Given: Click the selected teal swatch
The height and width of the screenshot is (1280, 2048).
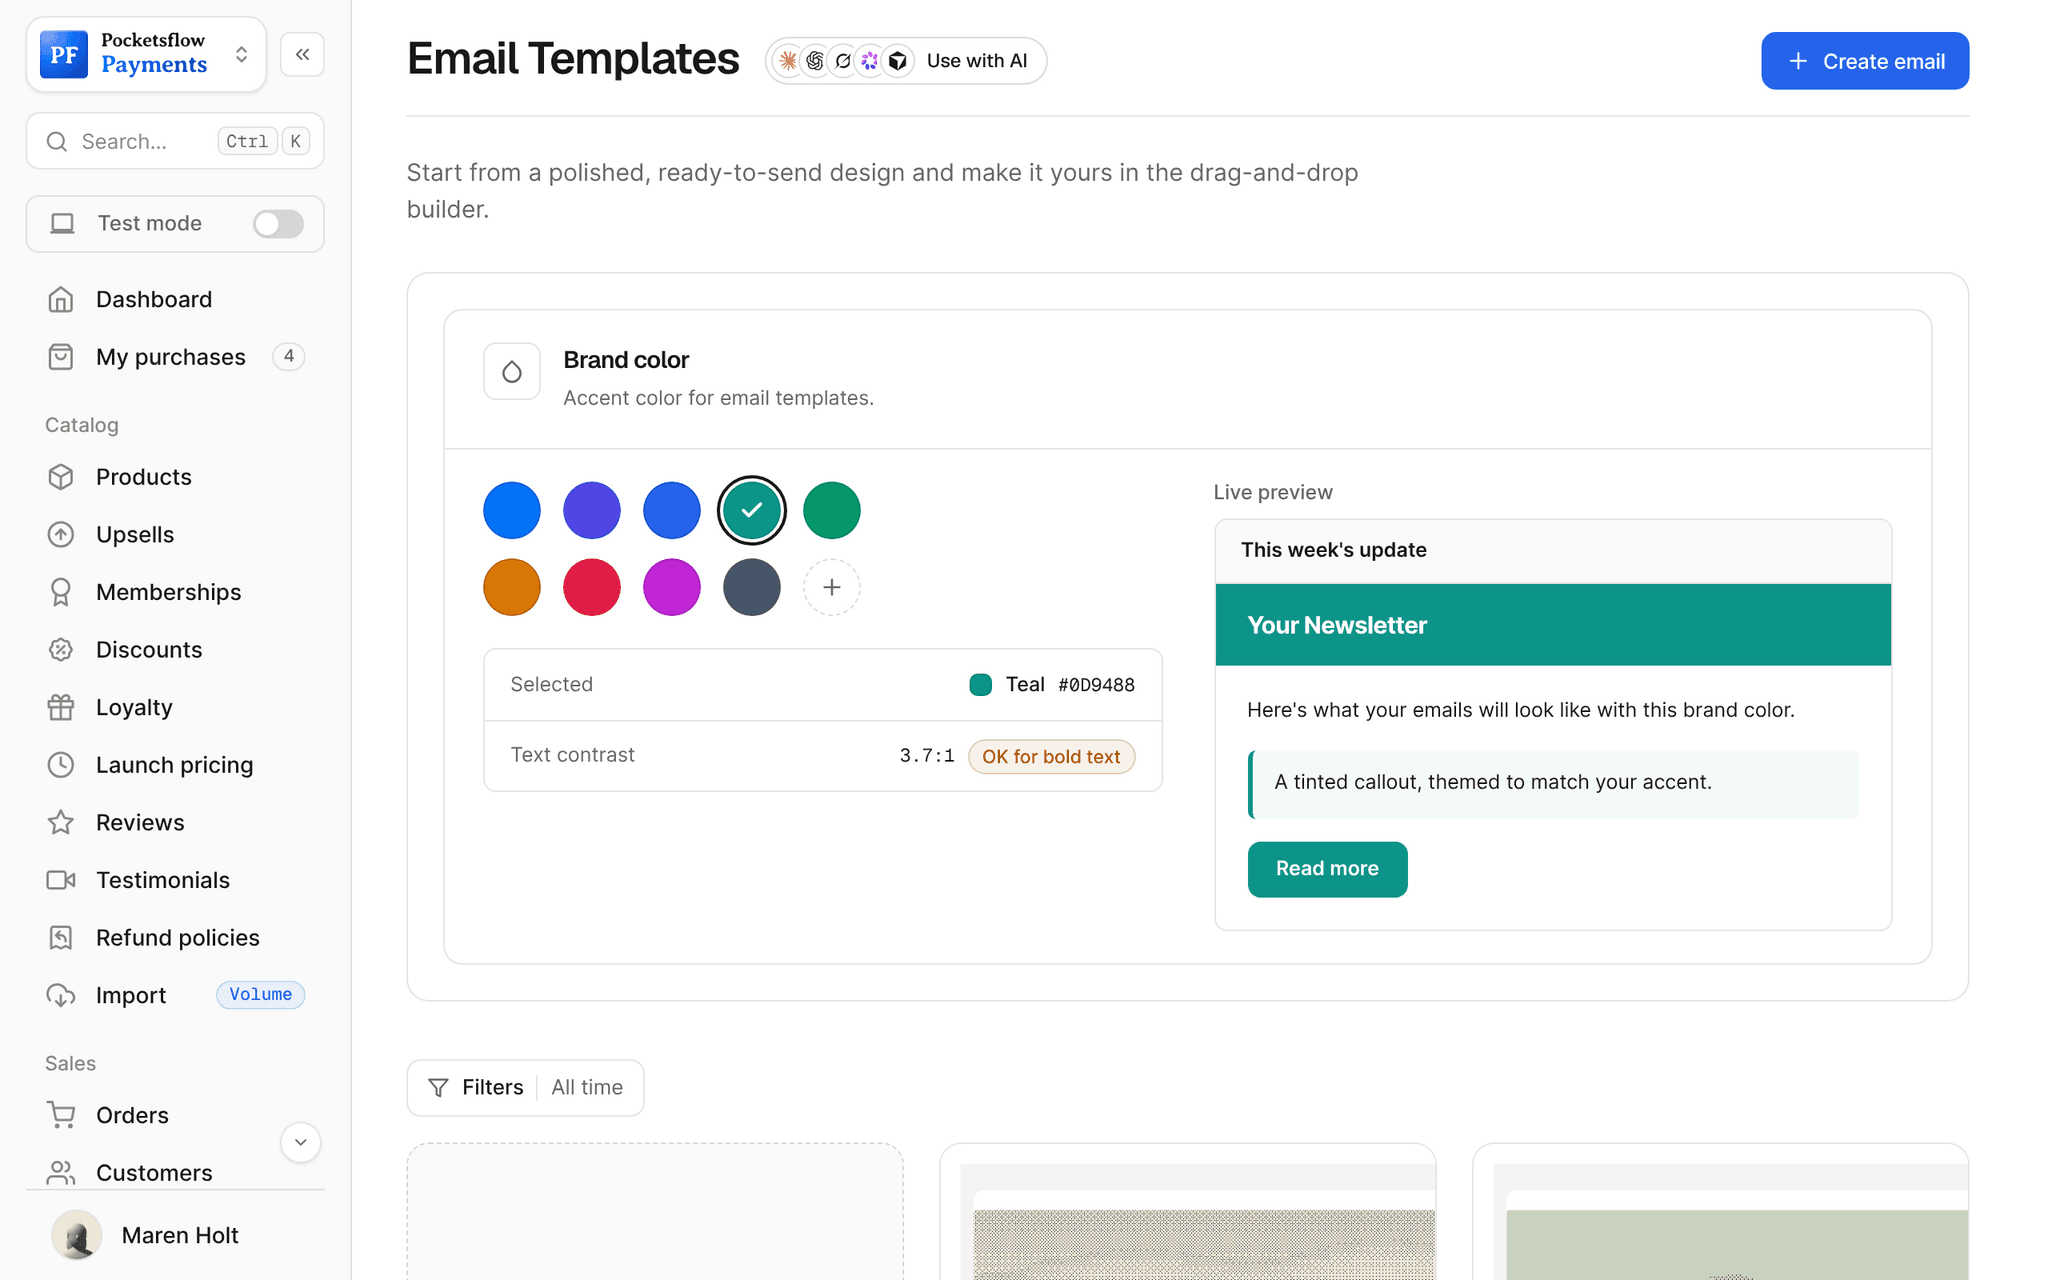Looking at the screenshot, I should point(752,510).
